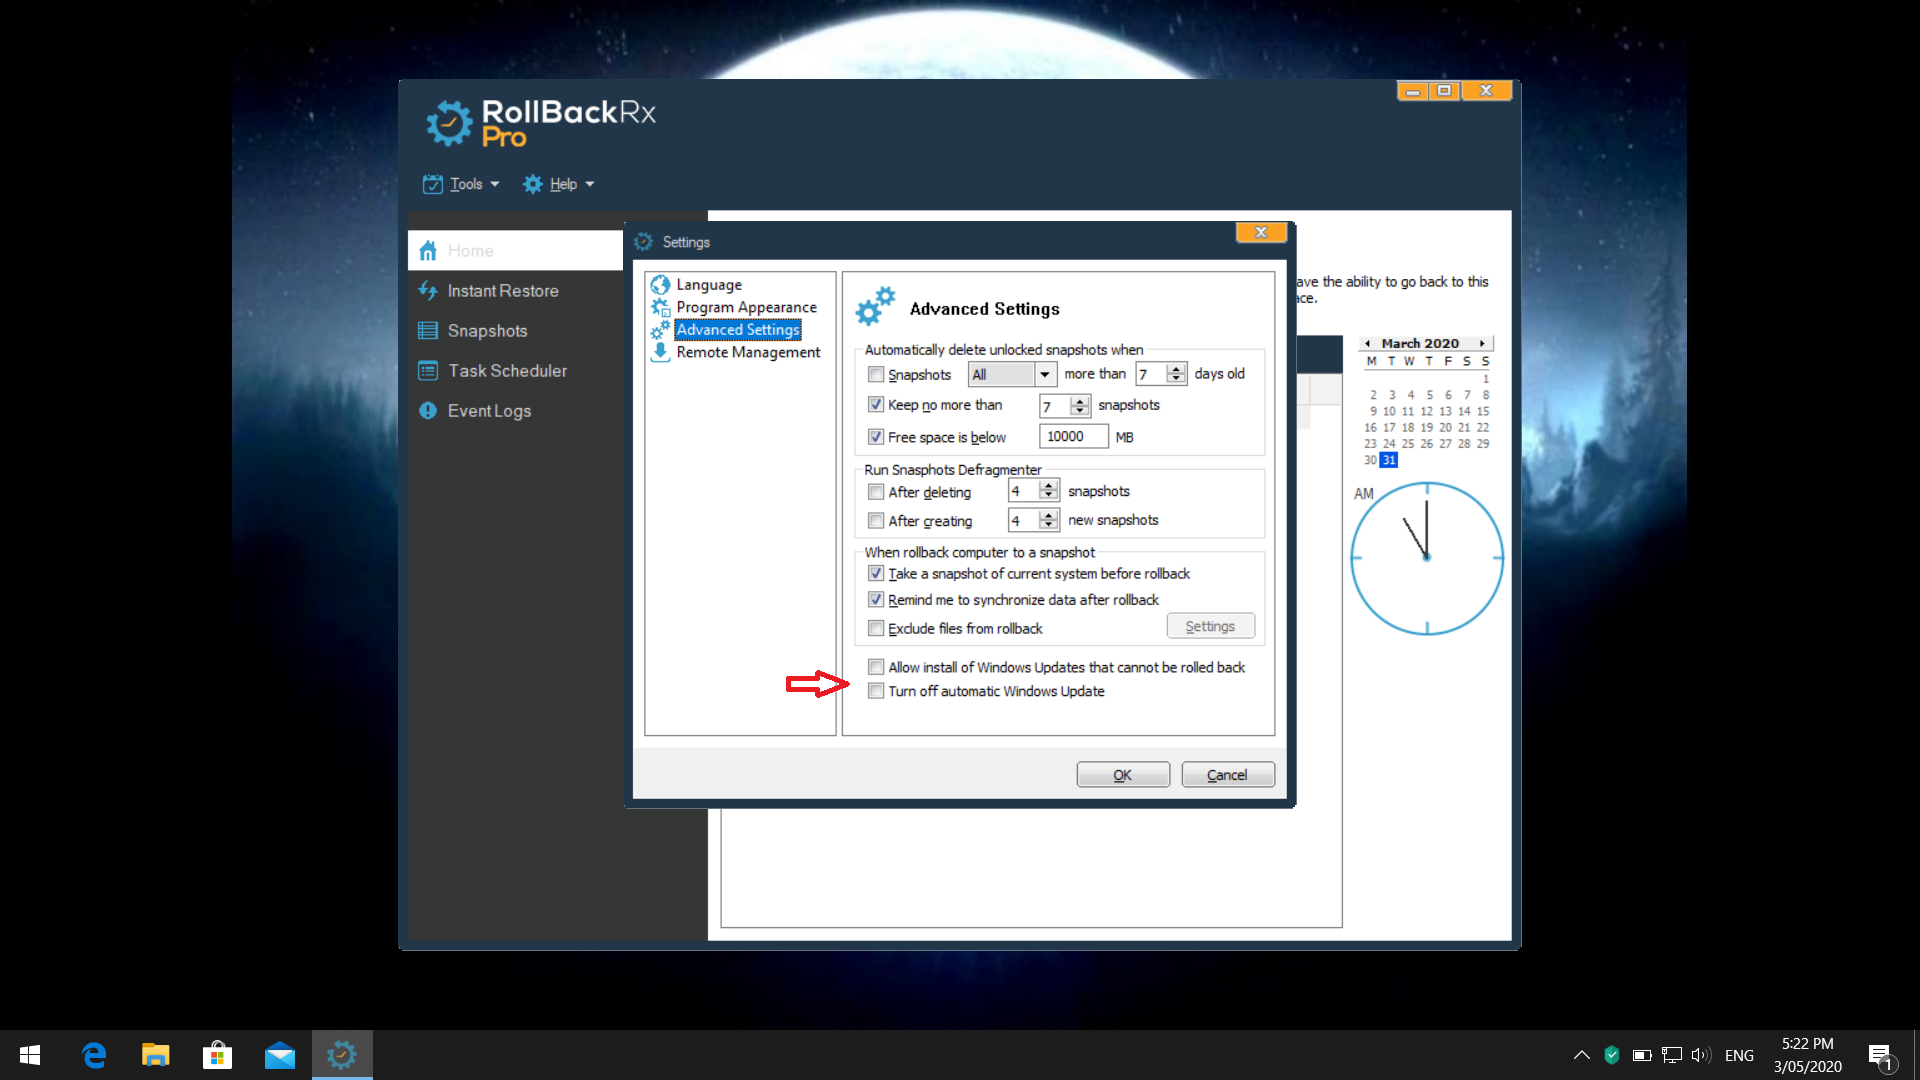The height and width of the screenshot is (1080, 1920).
Task: Open the snapshots type All dropdown
Action: (x=1045, y=374)
